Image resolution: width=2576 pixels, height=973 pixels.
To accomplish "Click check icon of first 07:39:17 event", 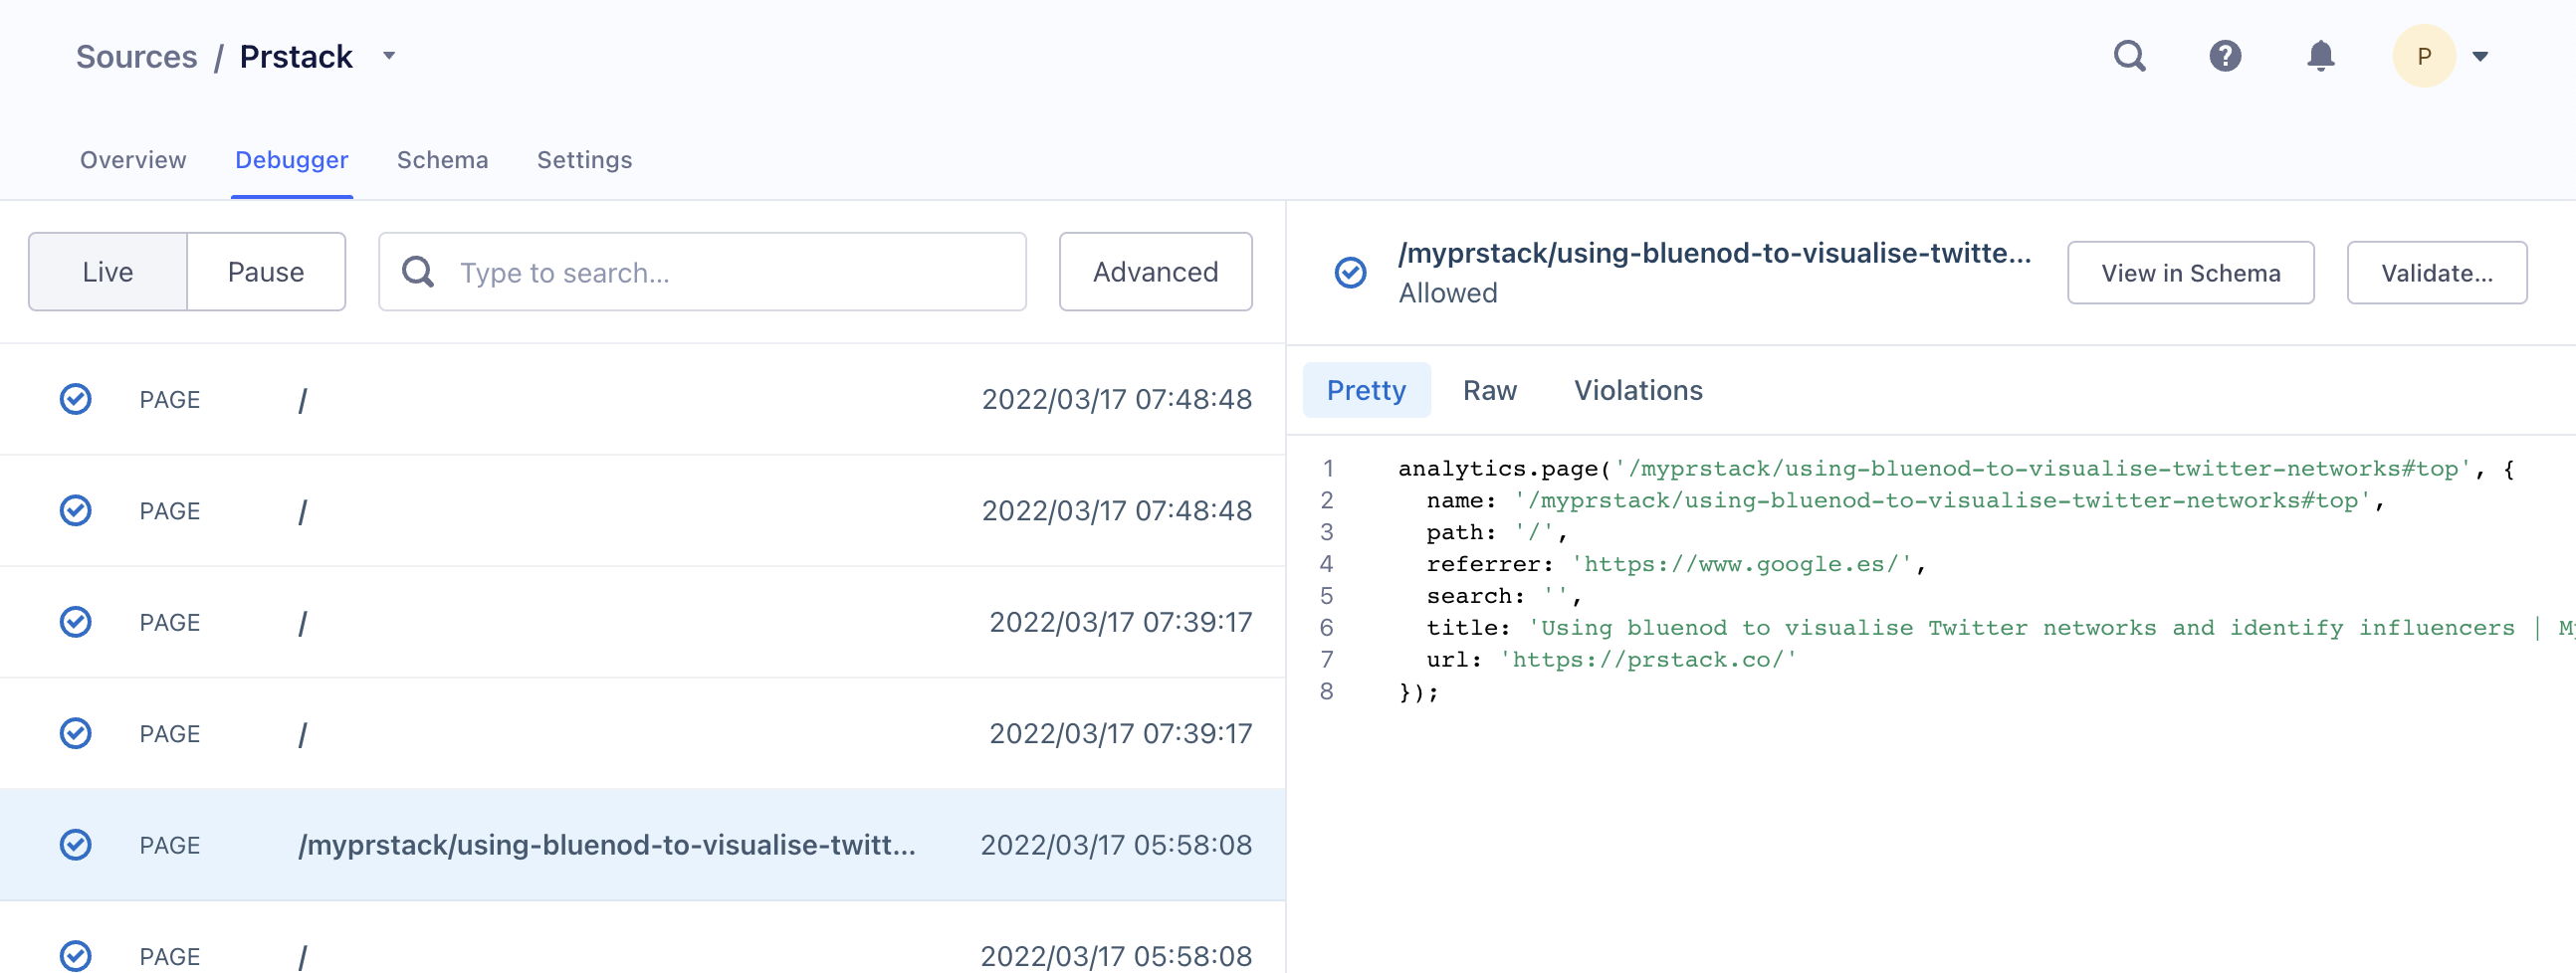I will [x=75, y=622].
